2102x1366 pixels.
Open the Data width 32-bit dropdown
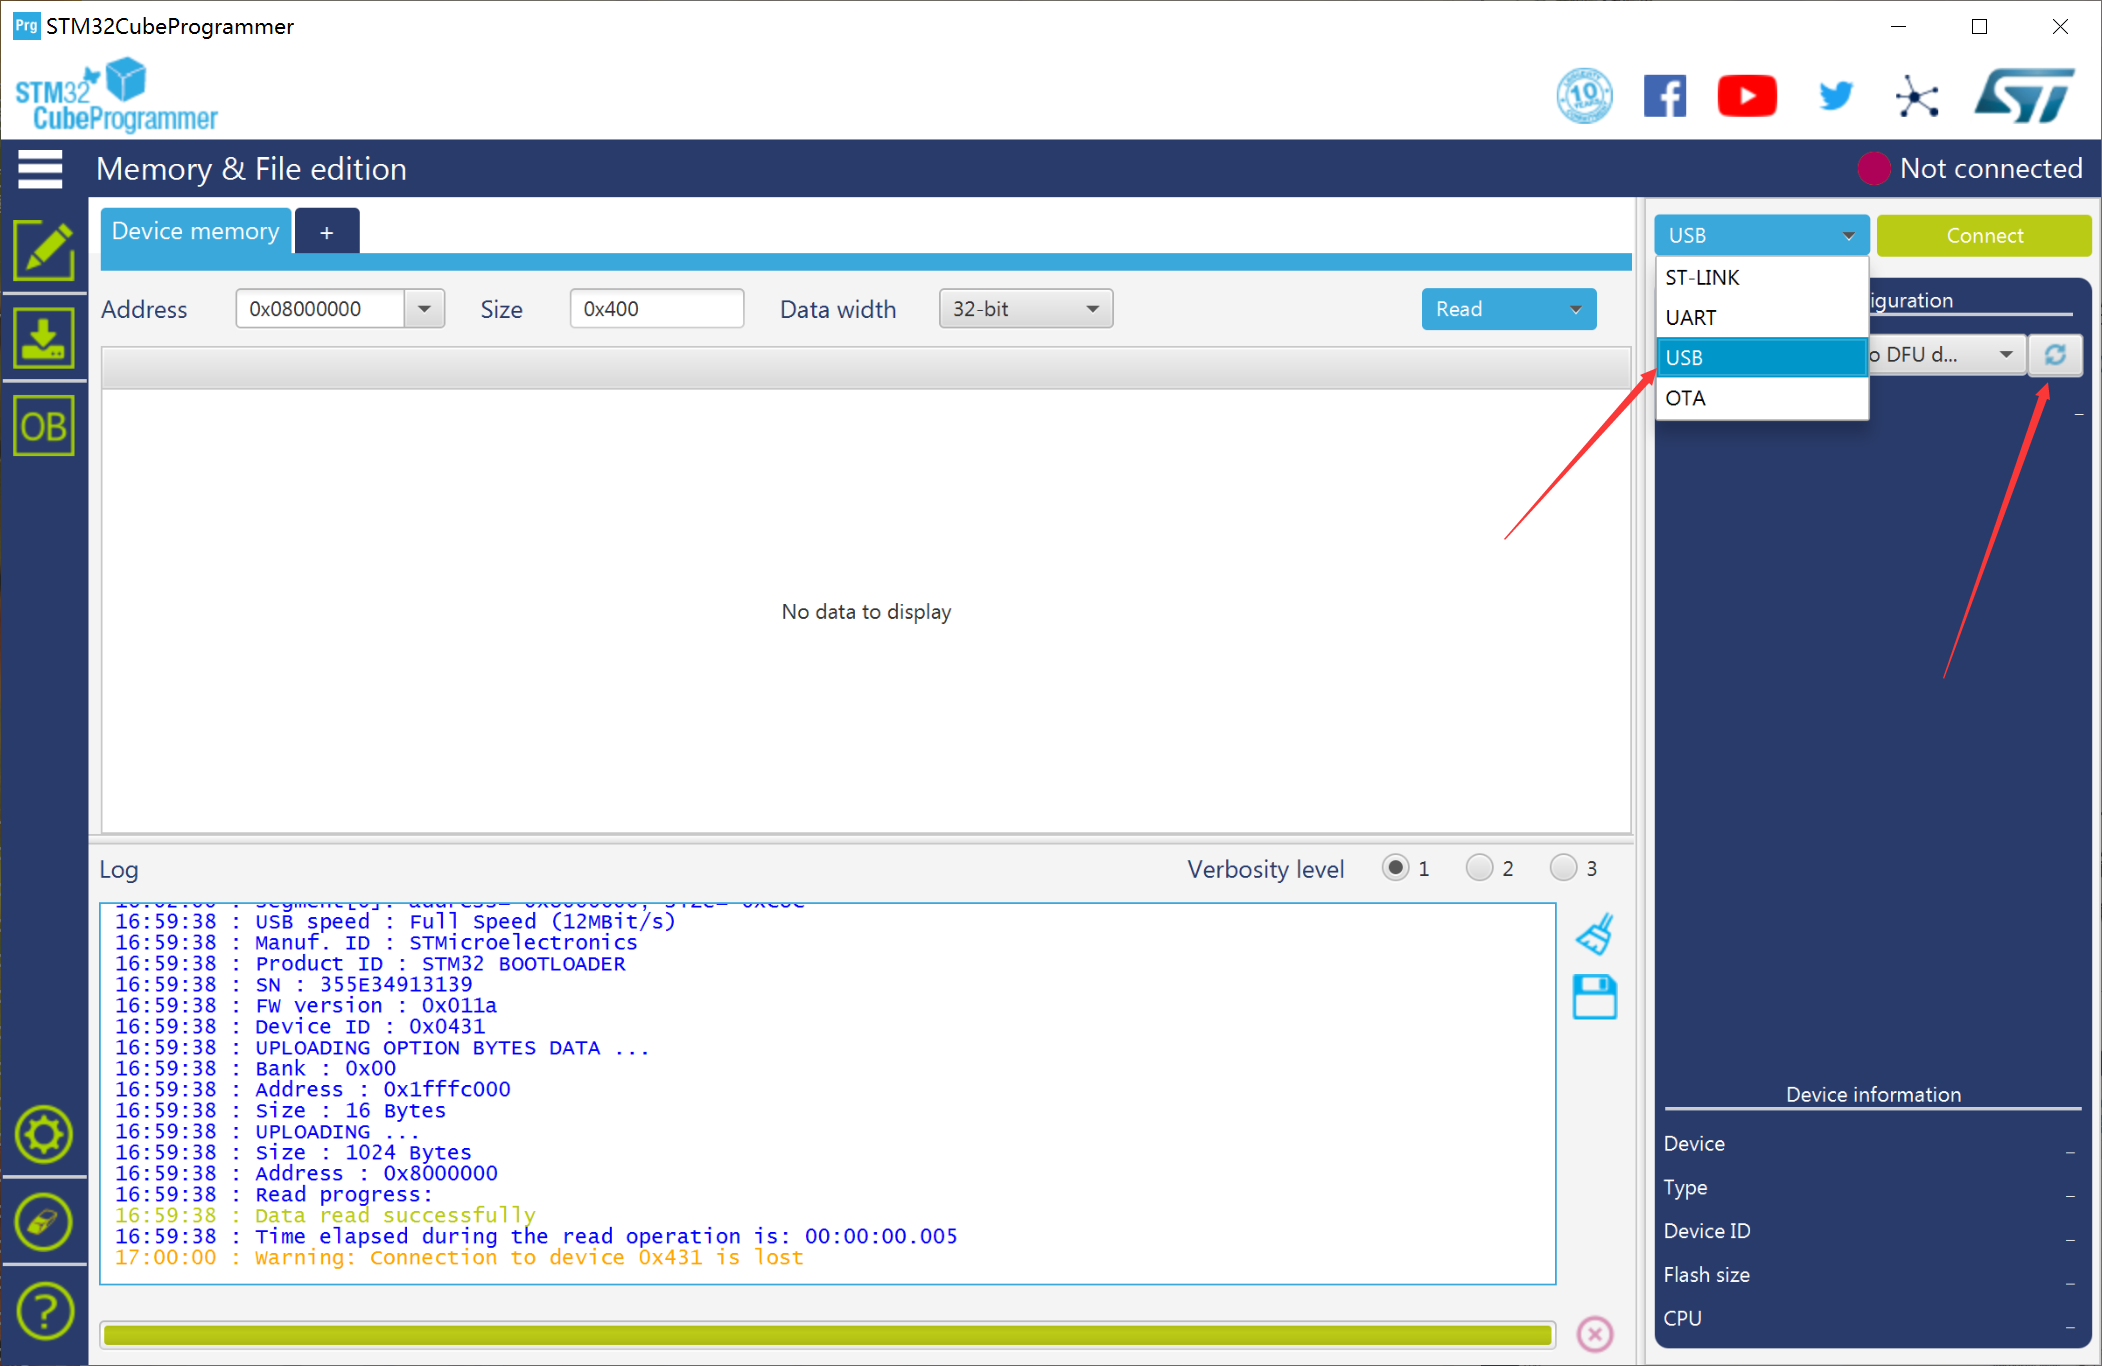[x=1025, y=309]
